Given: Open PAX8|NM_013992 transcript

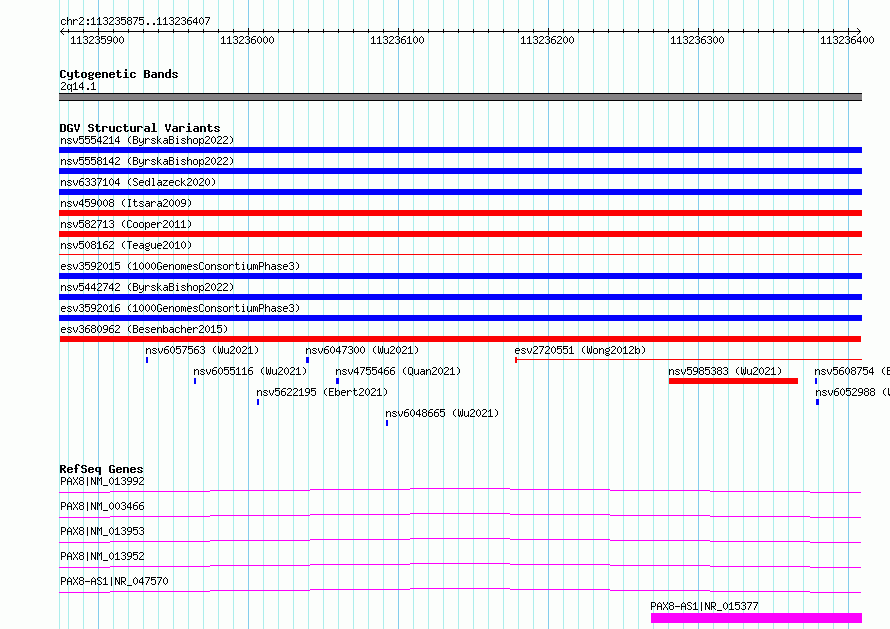Looking at the screenshot, I should (102, 481).
